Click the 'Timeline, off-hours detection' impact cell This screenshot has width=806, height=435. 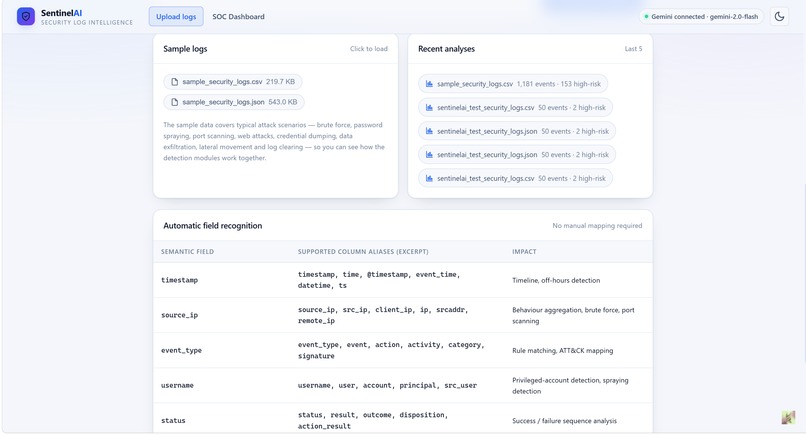[556, 280]
